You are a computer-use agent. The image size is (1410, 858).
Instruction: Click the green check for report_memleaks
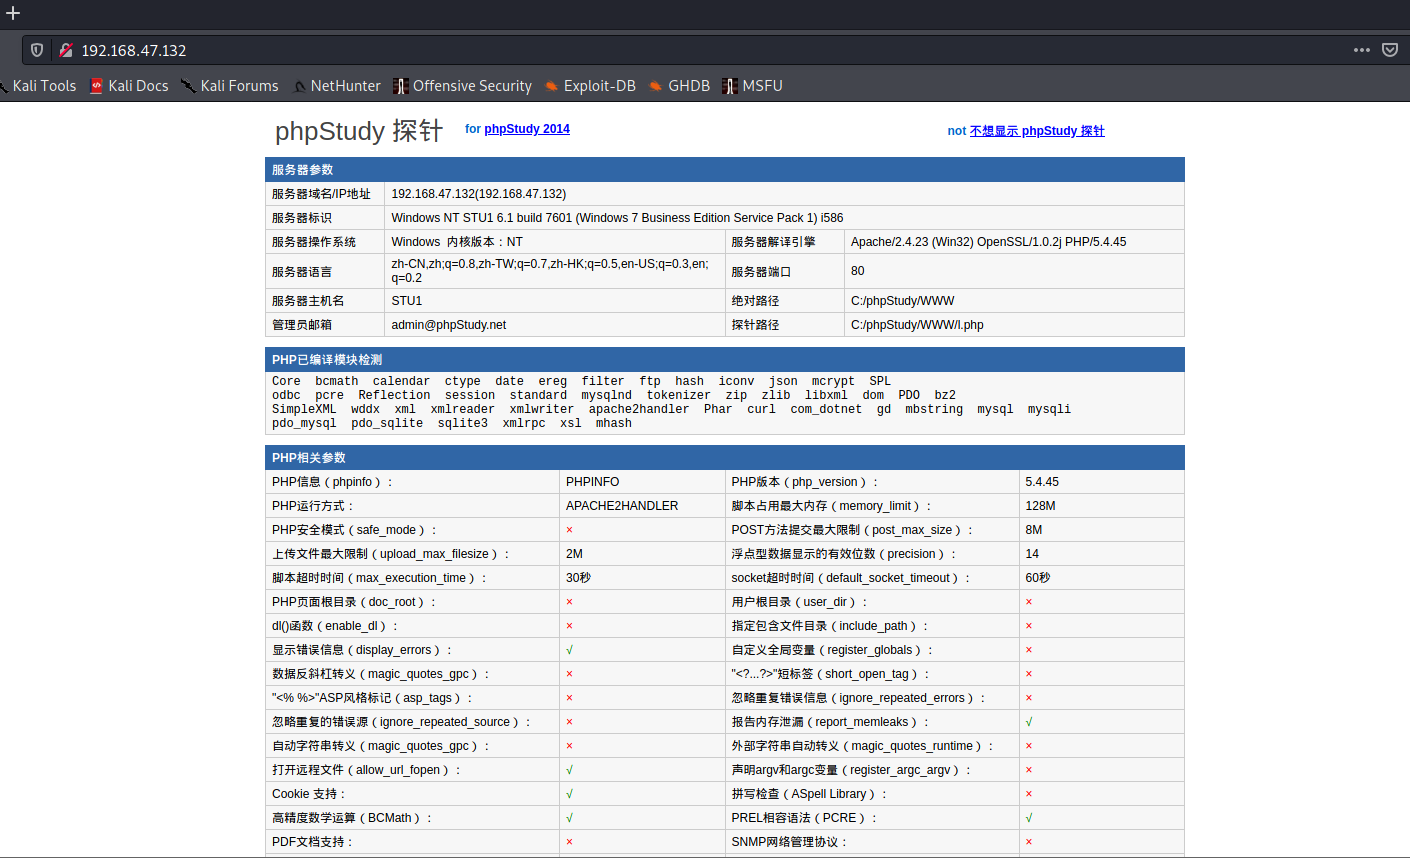point(1029,722)
